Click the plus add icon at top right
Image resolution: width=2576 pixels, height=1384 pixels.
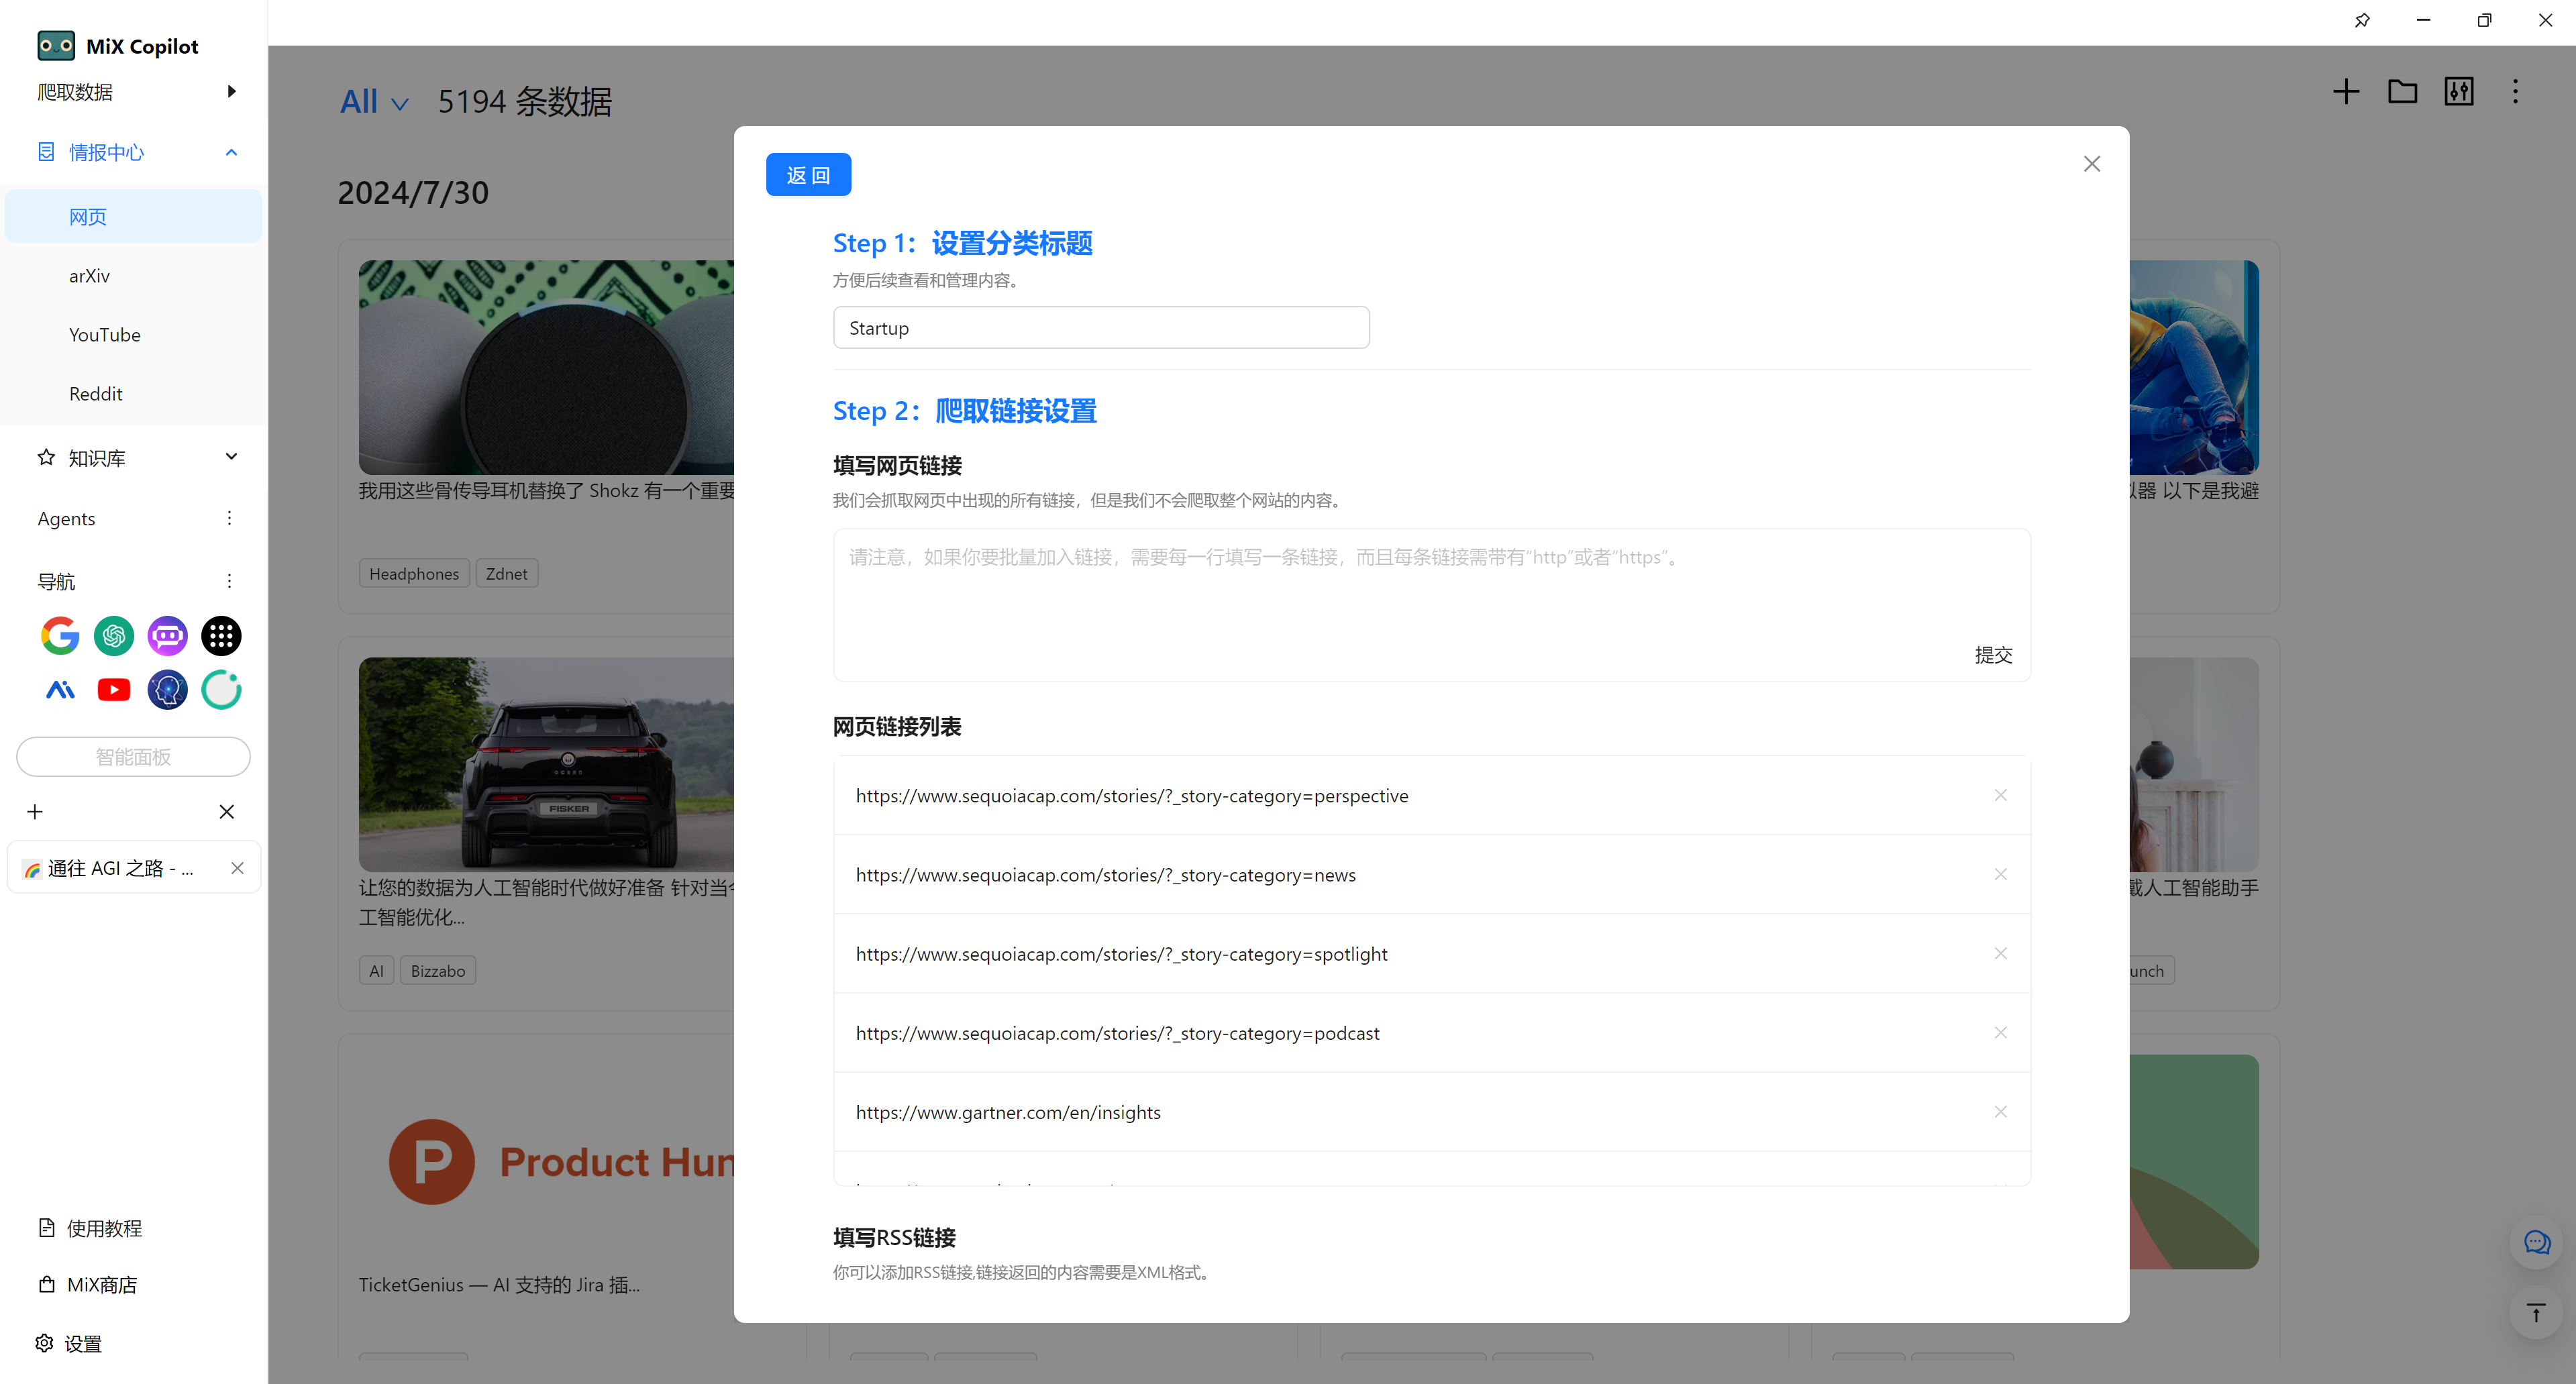(2346, 92)
